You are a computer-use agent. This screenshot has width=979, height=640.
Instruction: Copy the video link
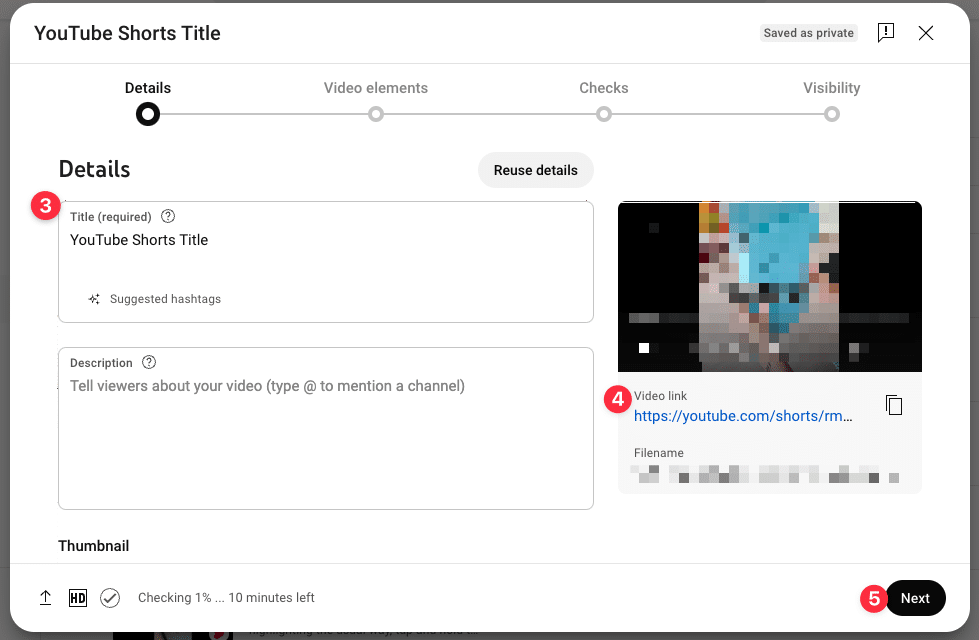[894, 405]
